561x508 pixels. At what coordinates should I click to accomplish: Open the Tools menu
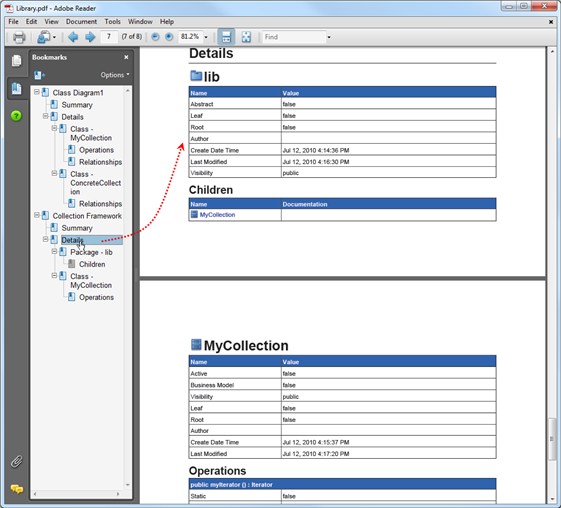click(112, 22)
